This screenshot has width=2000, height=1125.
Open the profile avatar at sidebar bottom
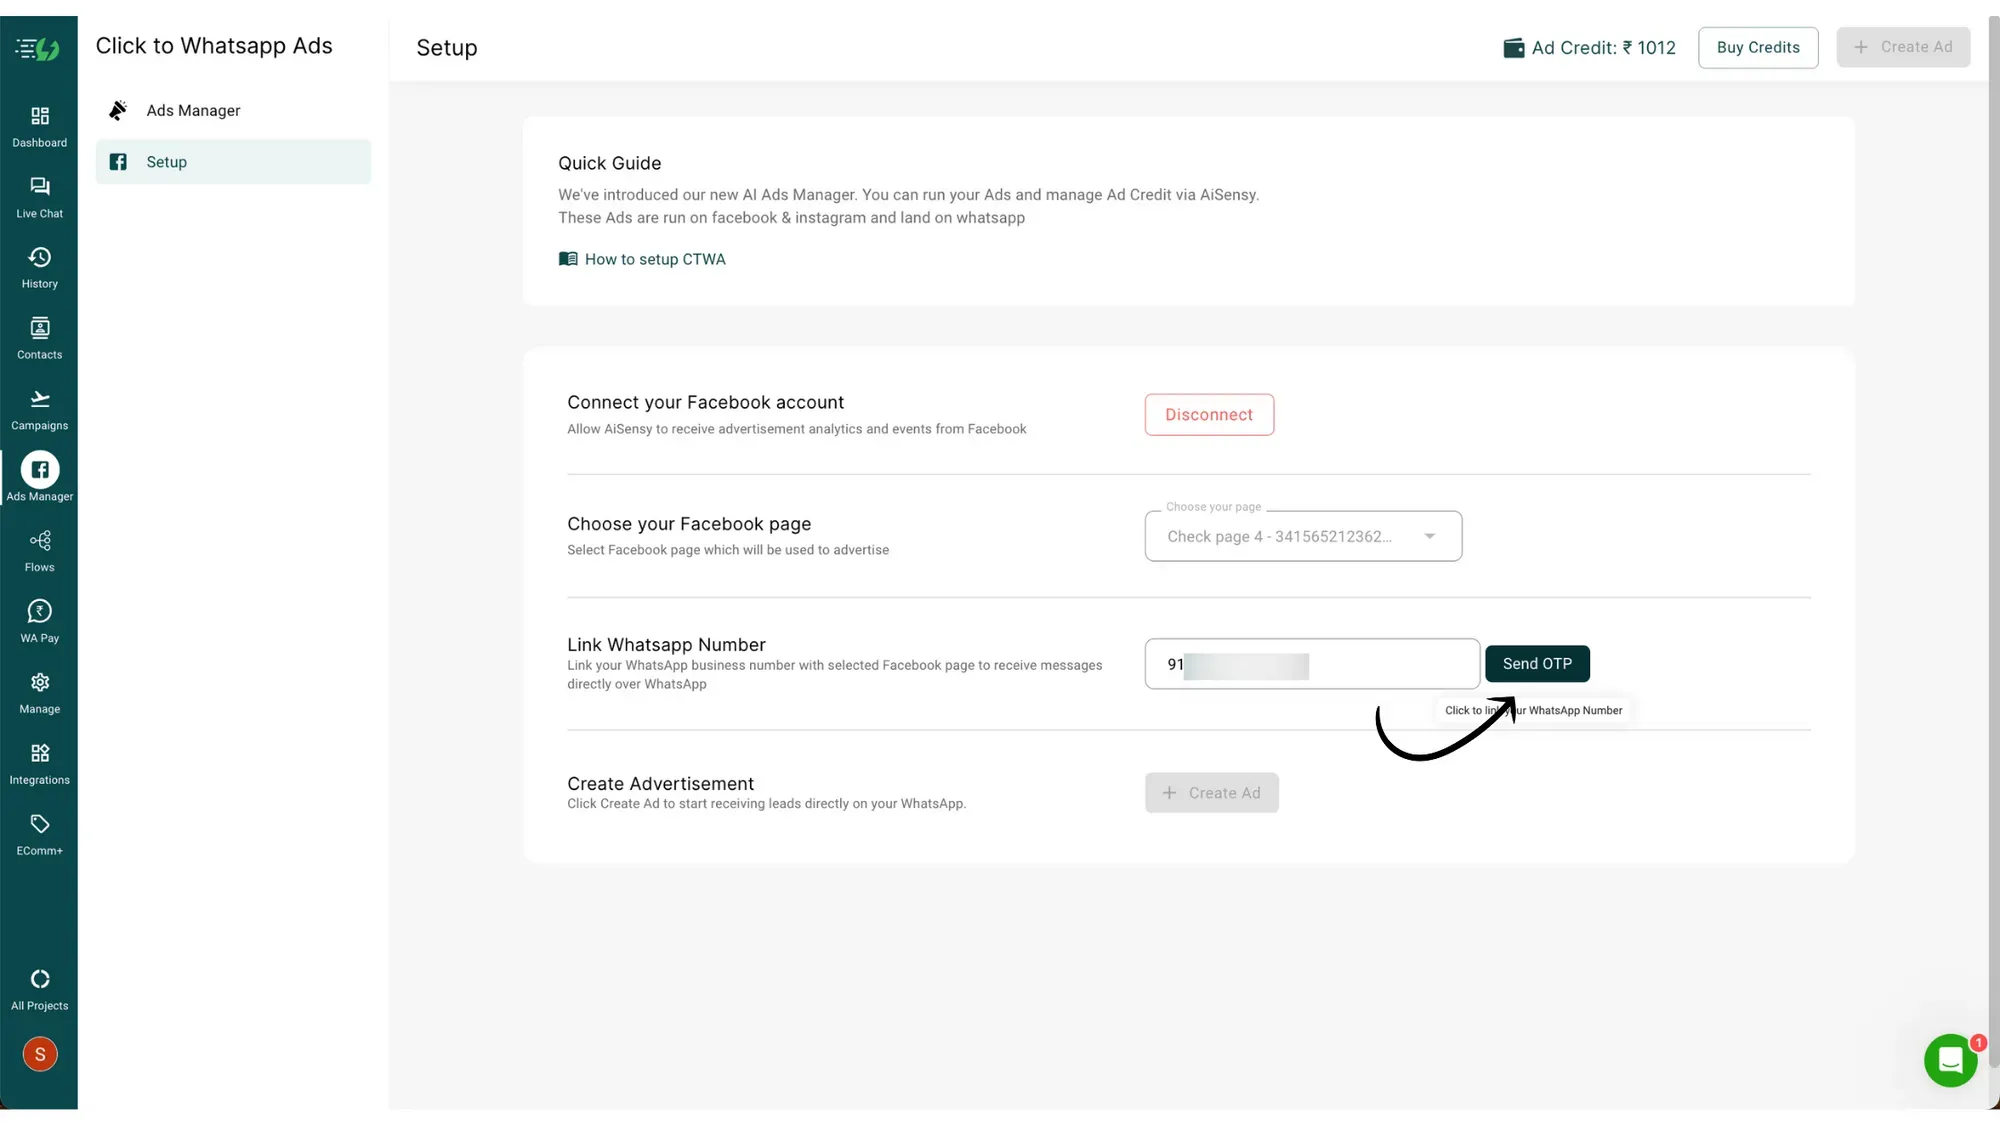tap(39, 1053)
